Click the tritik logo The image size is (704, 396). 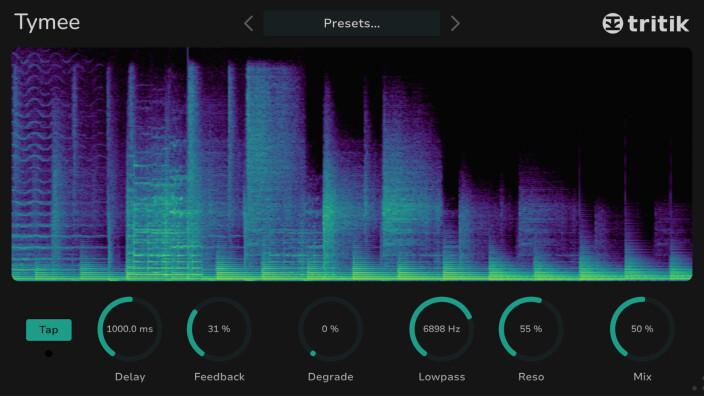[x=645, y=23]
